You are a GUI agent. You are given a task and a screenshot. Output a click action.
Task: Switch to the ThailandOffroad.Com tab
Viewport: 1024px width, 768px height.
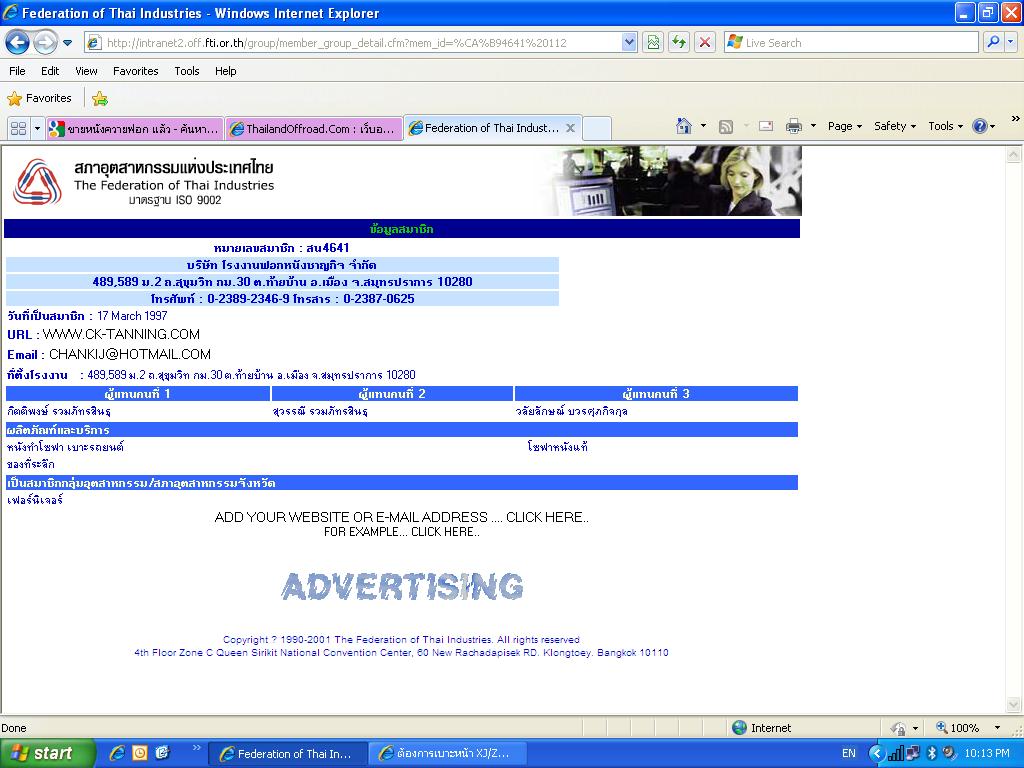(313, 128)
